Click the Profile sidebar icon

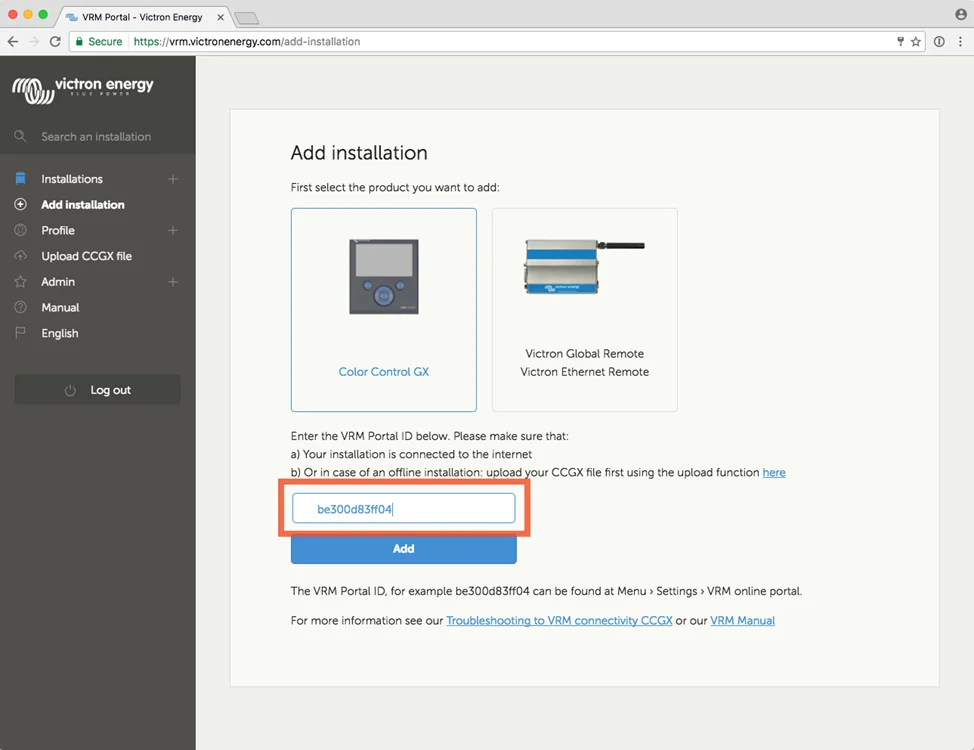click(20, 230)
